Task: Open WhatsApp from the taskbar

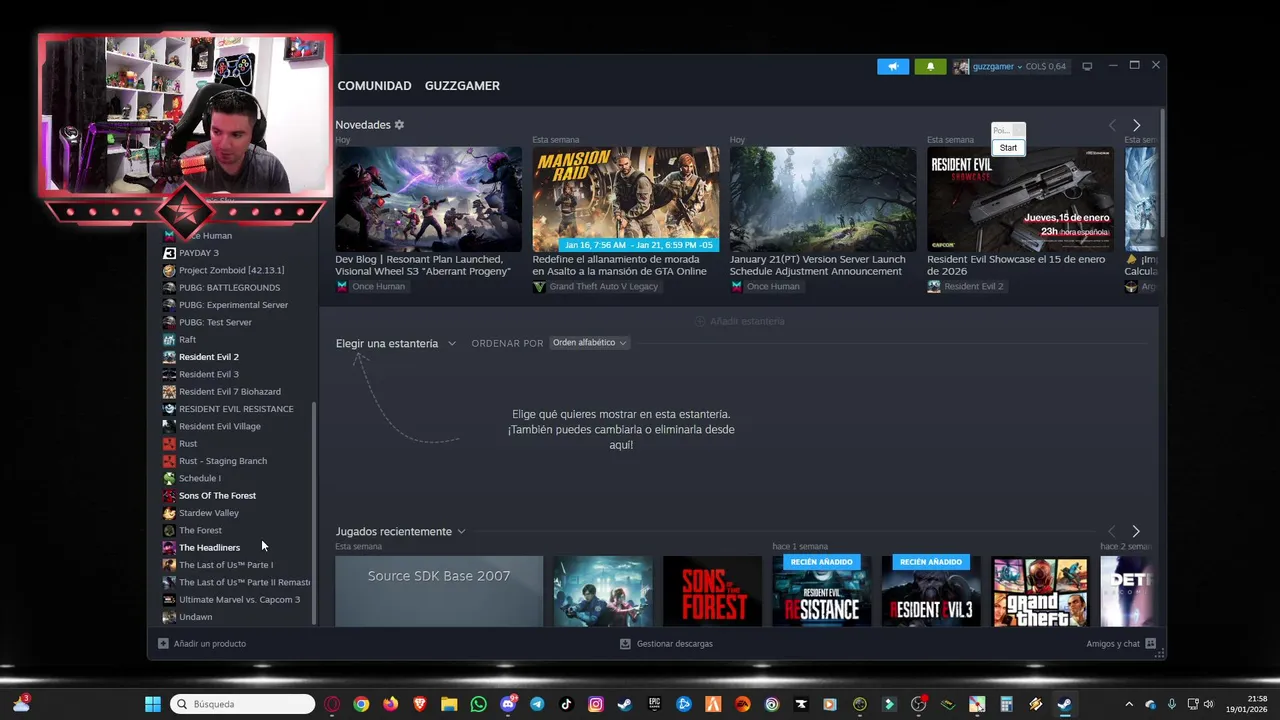Action: [x=478, y=704]
